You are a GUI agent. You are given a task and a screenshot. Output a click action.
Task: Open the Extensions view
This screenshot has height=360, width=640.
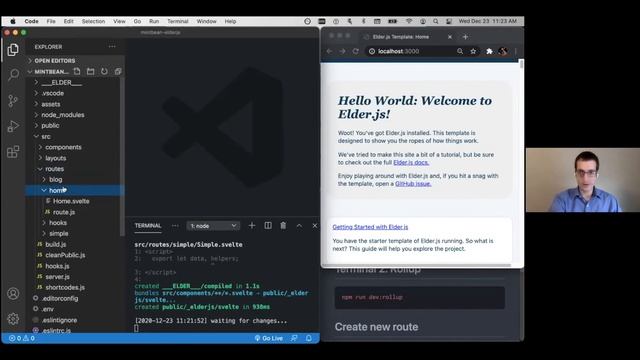(13, 152)
